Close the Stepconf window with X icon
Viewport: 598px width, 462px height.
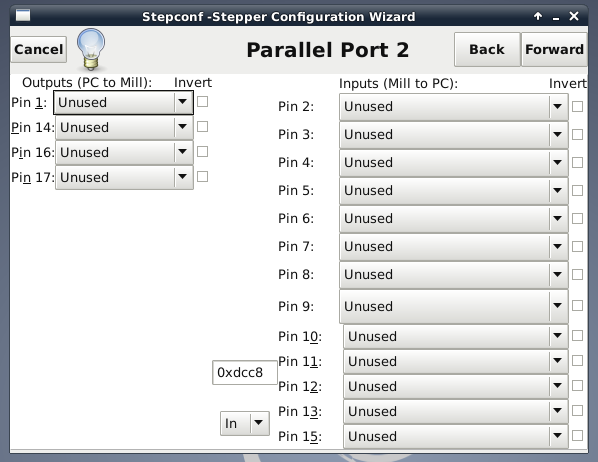coord(574,16)
